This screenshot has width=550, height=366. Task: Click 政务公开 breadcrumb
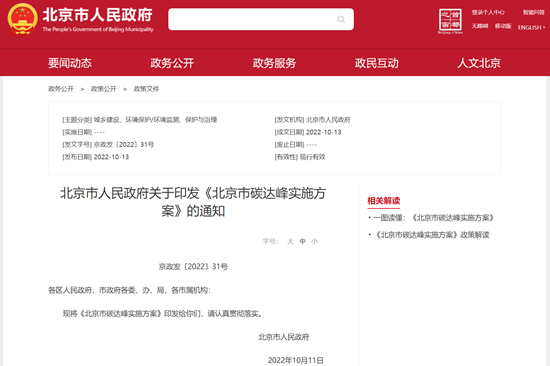click(61, 89)
